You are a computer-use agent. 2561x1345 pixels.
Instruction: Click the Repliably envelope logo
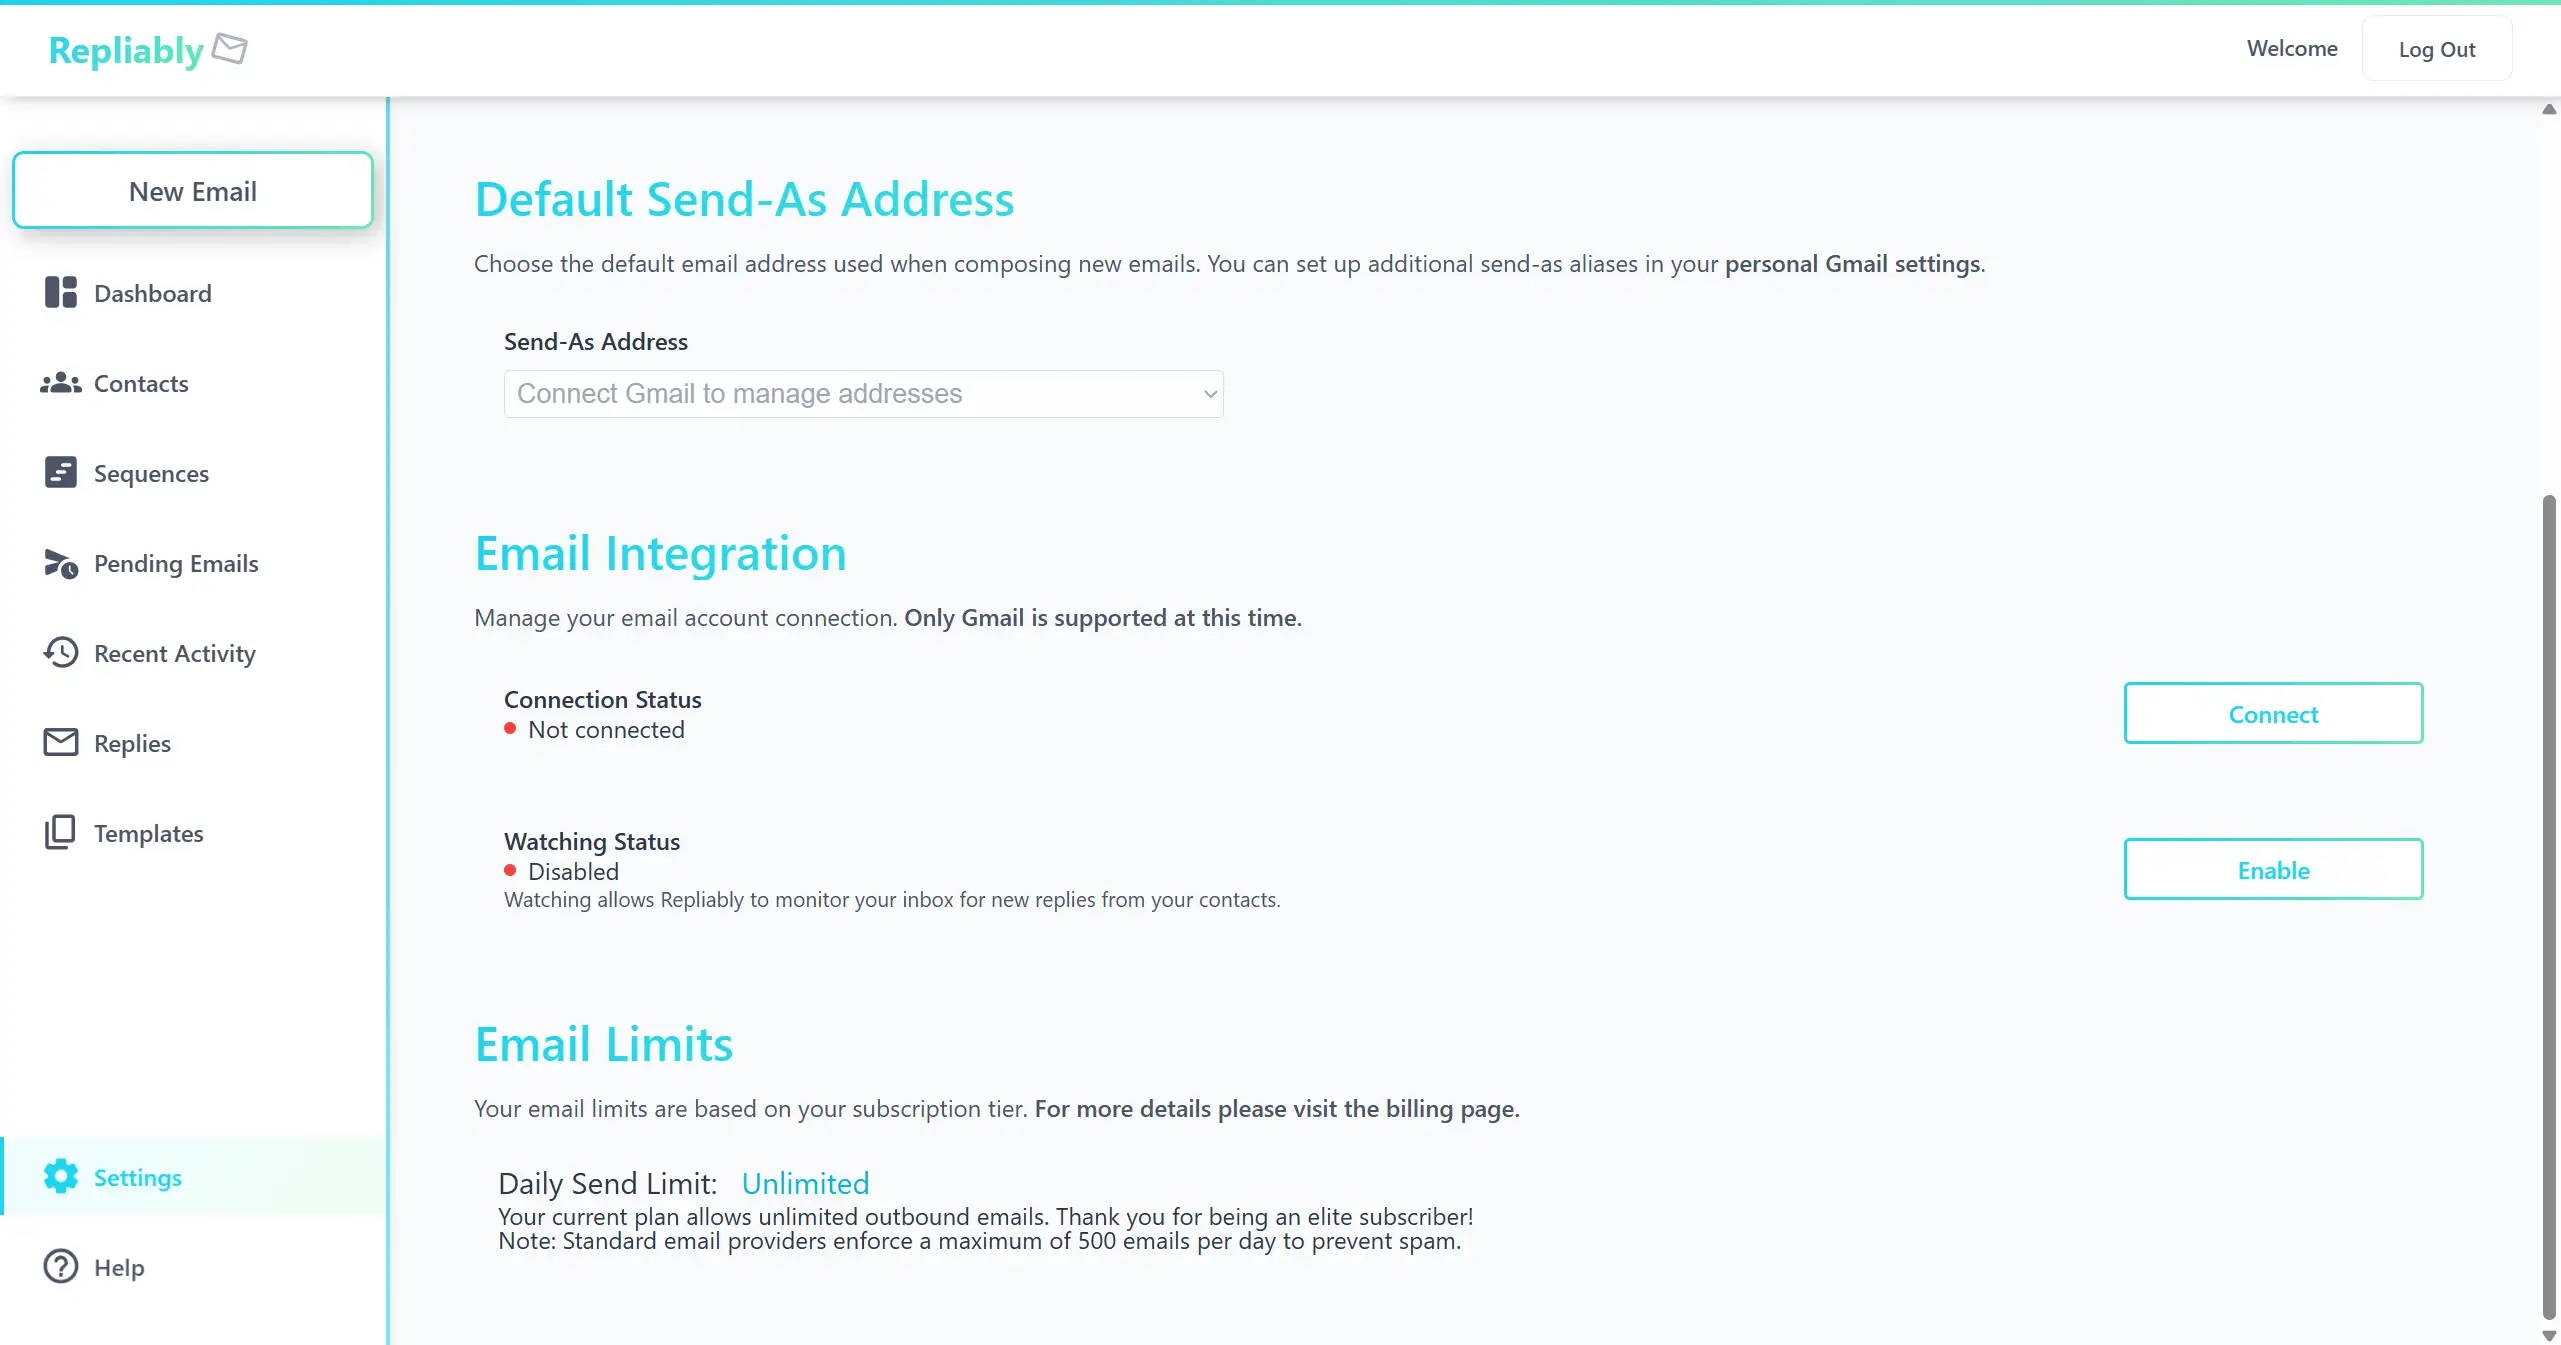click(x=229, y=49)
